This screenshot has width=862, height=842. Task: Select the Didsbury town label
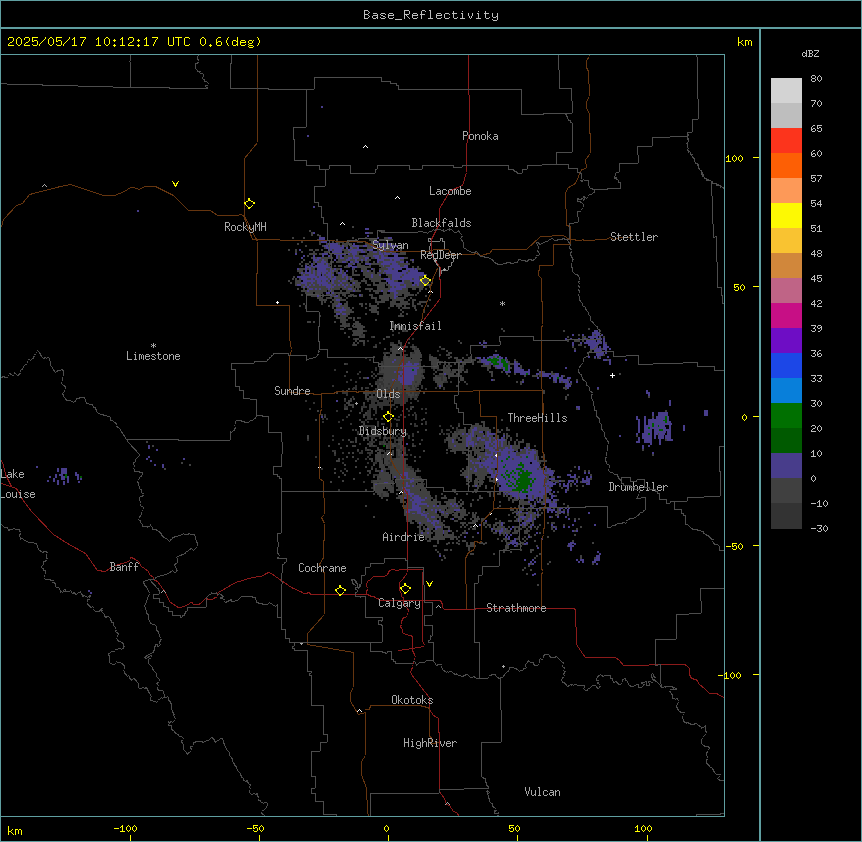383,431
